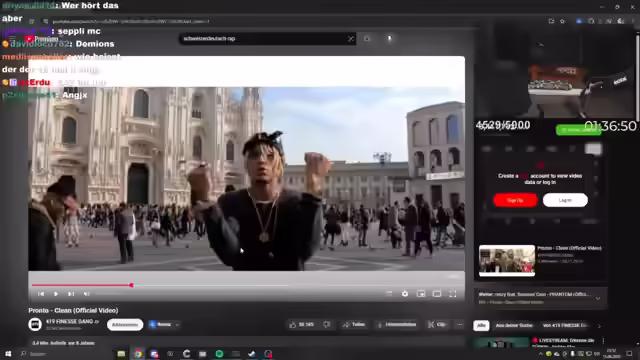Seek on the red video progress bar

(x=246, y=285)
